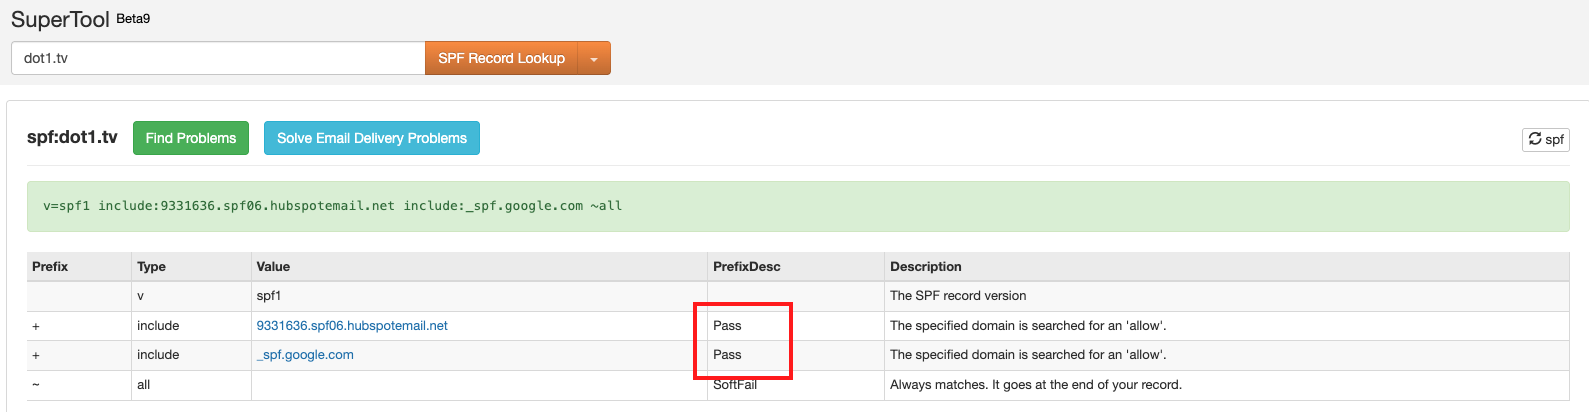Open the 9331636.spf06.hubspotemail.net link
The height and width of the screenshot is (412, 1589).
click(x=352, y=326)
